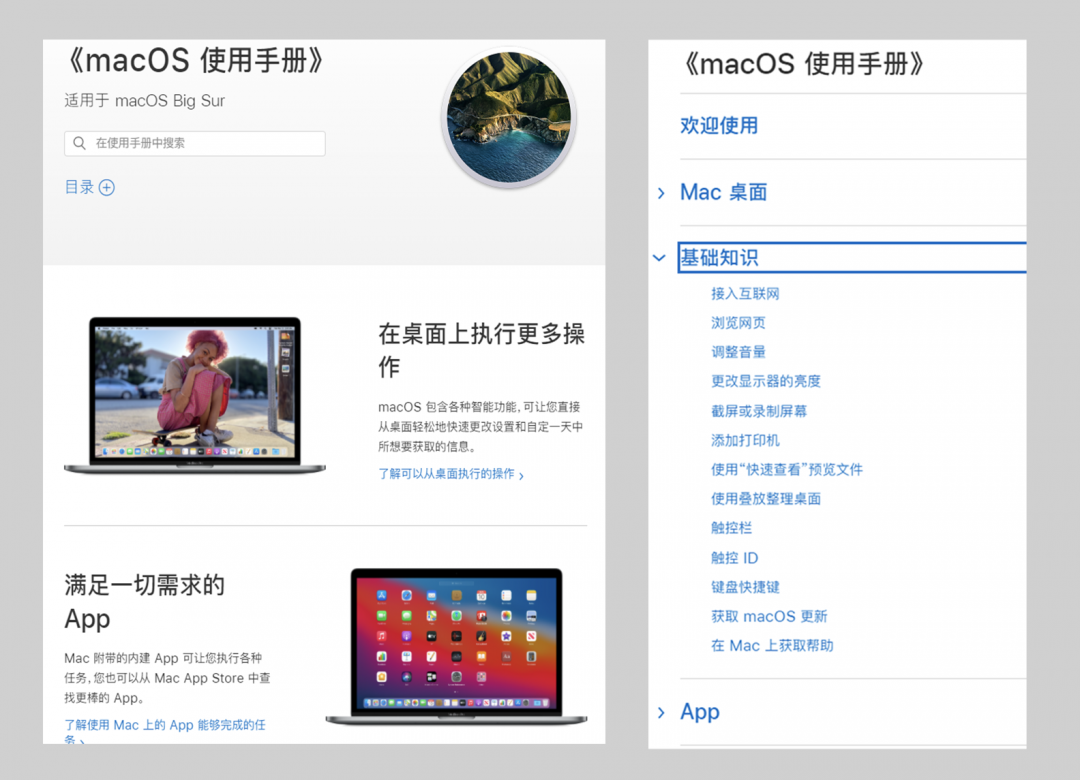Open the 获取 macOS 更新 topic

[x=769, y=616]
